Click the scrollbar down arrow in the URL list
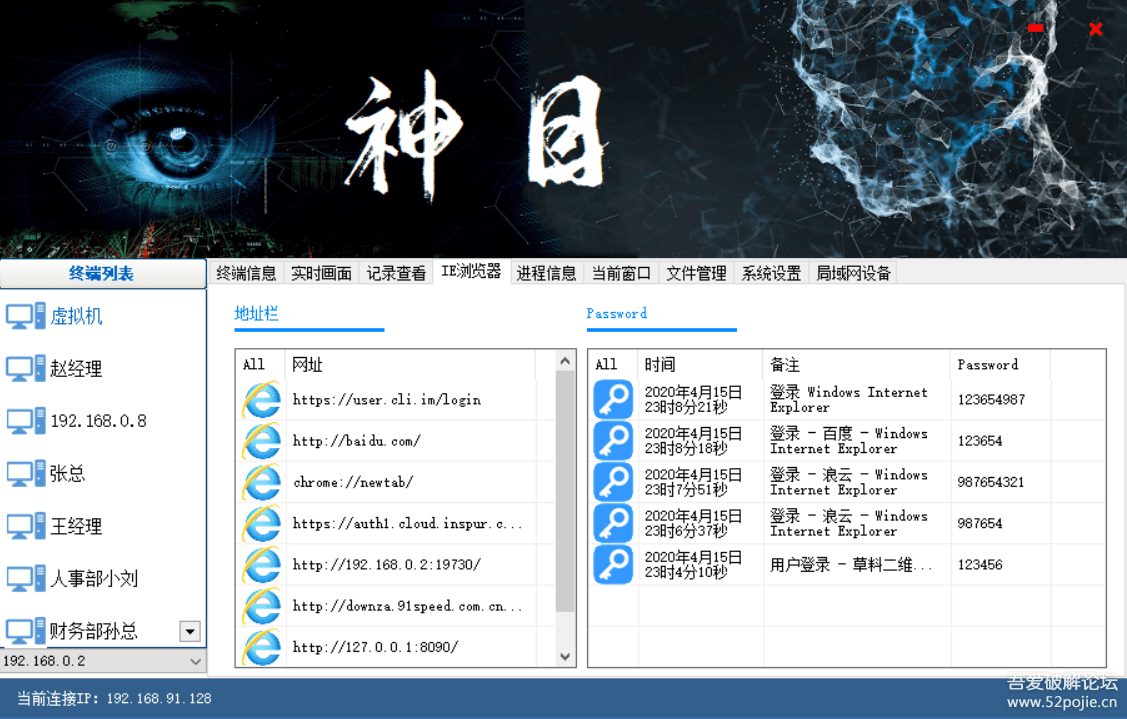 [x=565, y=656]
